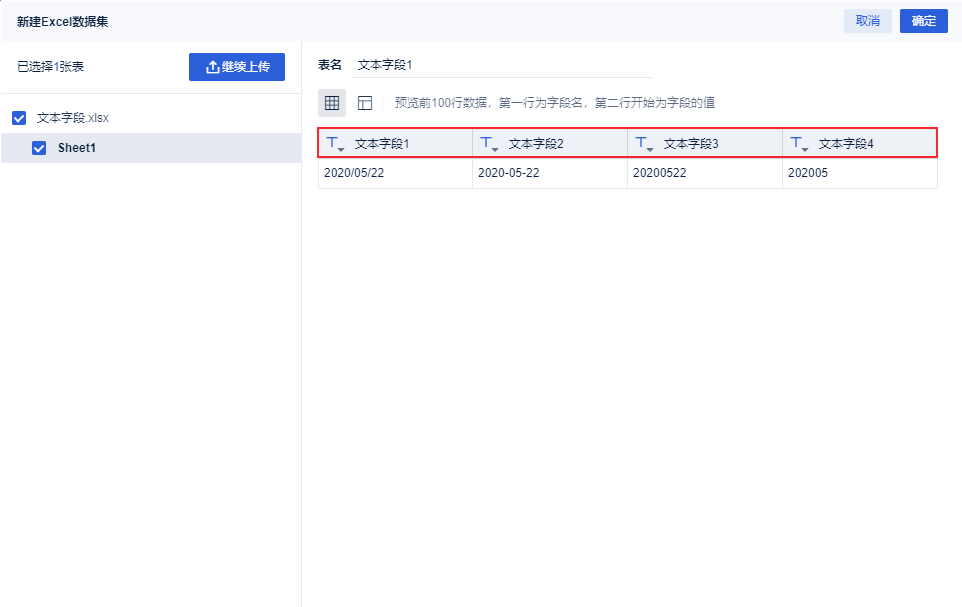962x607 pixels.
Task: Uncheck the 文本字段.xlsx file checkbox
Action: tap(19, 118)
